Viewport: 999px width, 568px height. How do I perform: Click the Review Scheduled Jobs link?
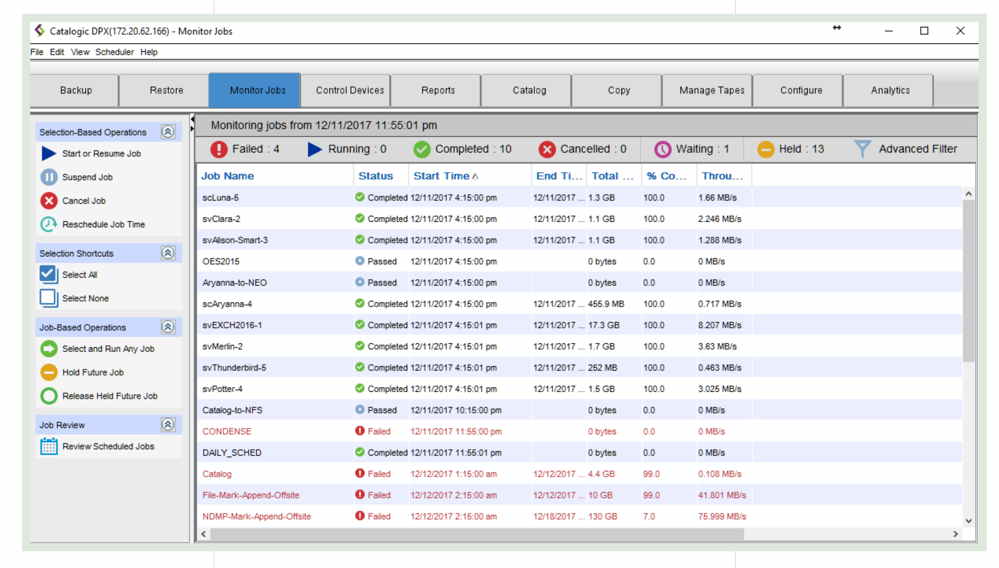click(108, 446)
